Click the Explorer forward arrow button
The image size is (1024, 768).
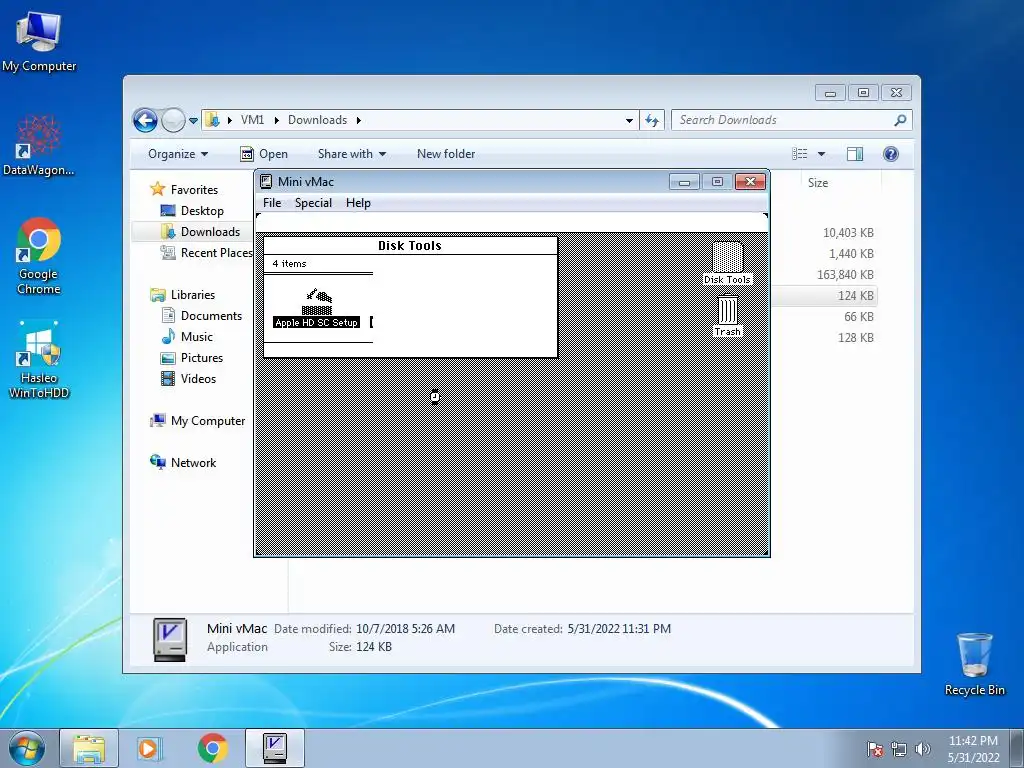(x=173, y=120)
